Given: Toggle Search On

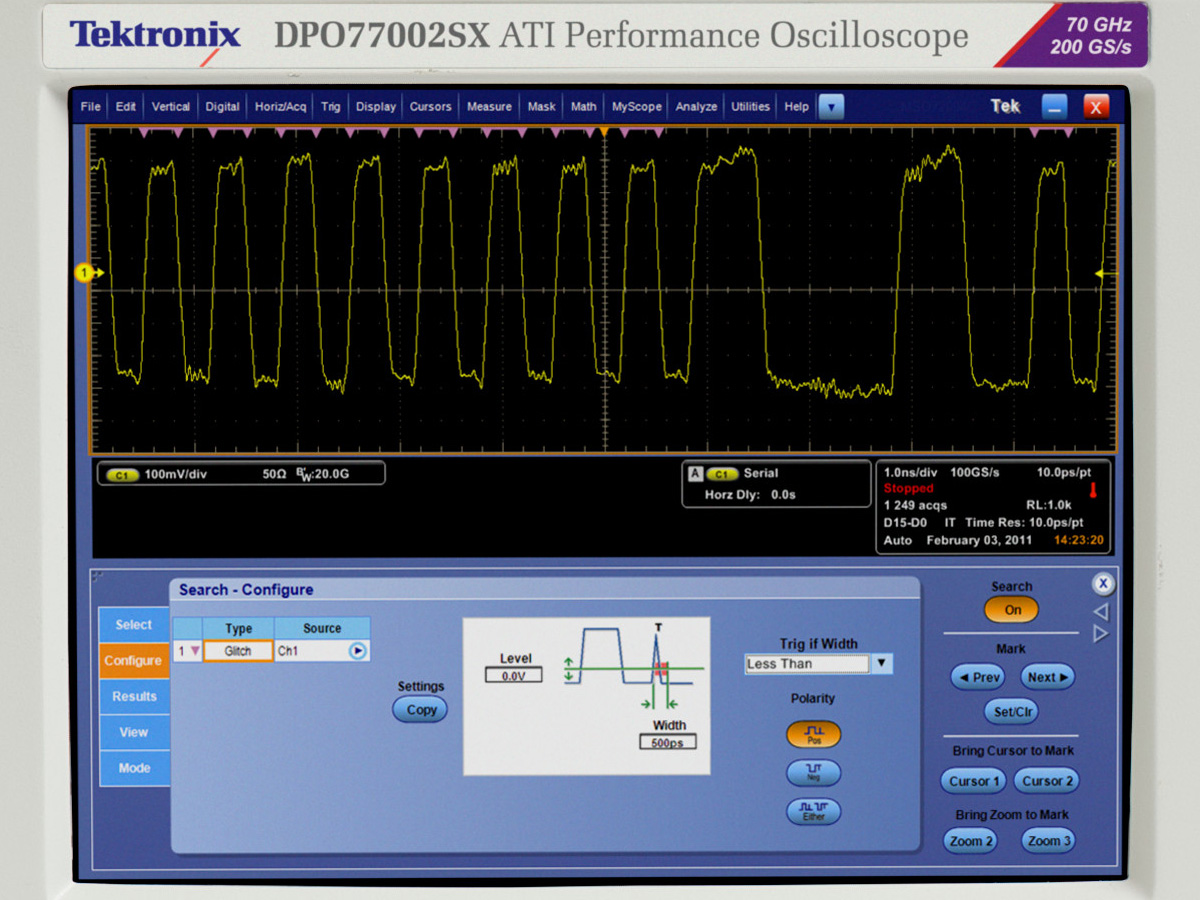Looking at the screenshot, I should pos(1011,609).
